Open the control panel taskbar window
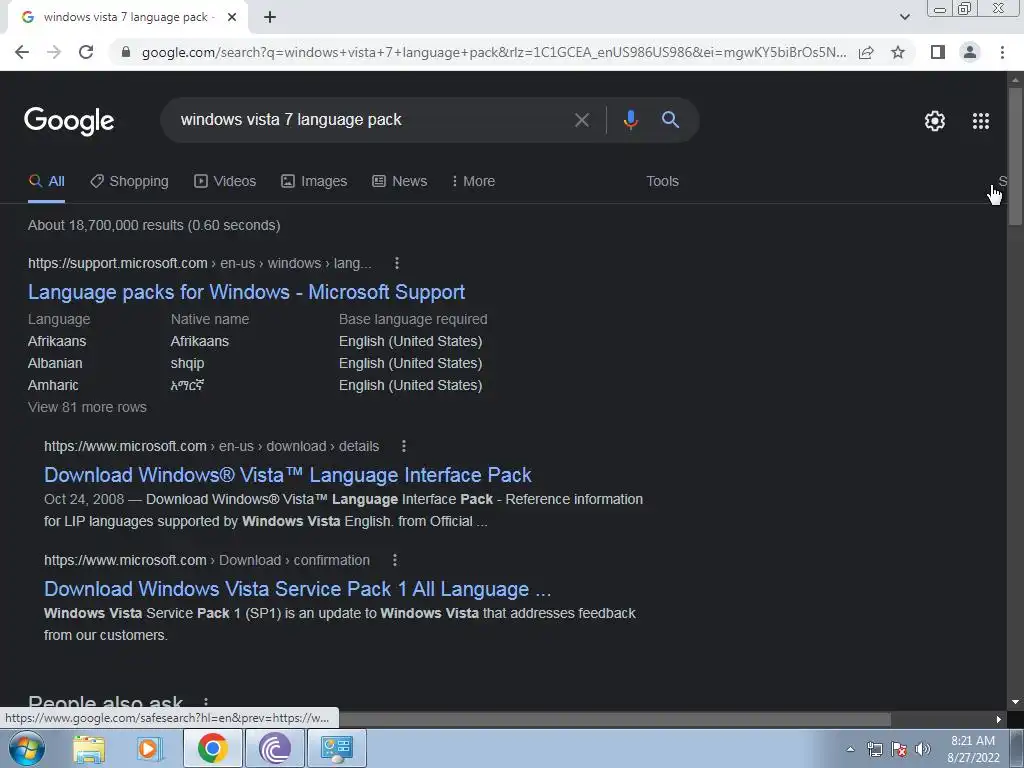 (x=336, y=748)
